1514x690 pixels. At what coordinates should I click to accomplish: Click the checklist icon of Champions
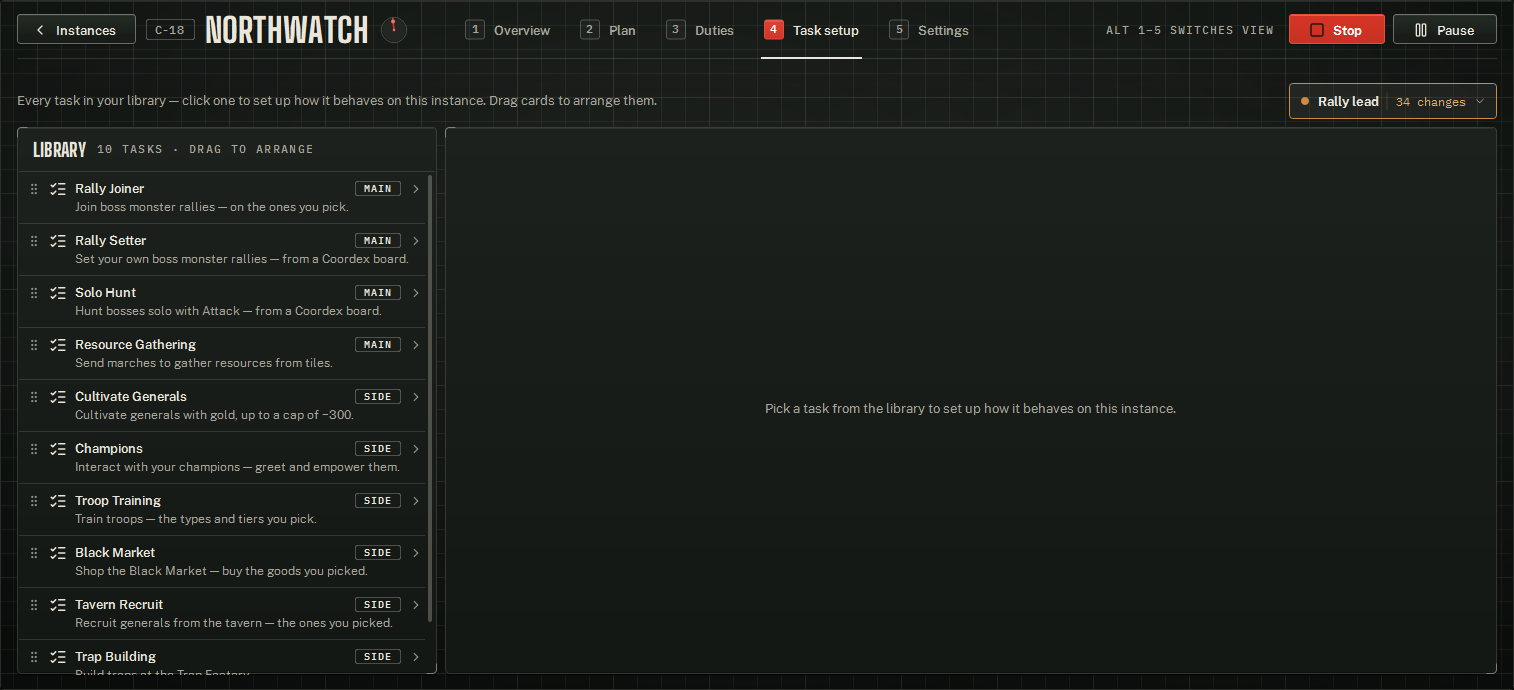click(57, 448)
